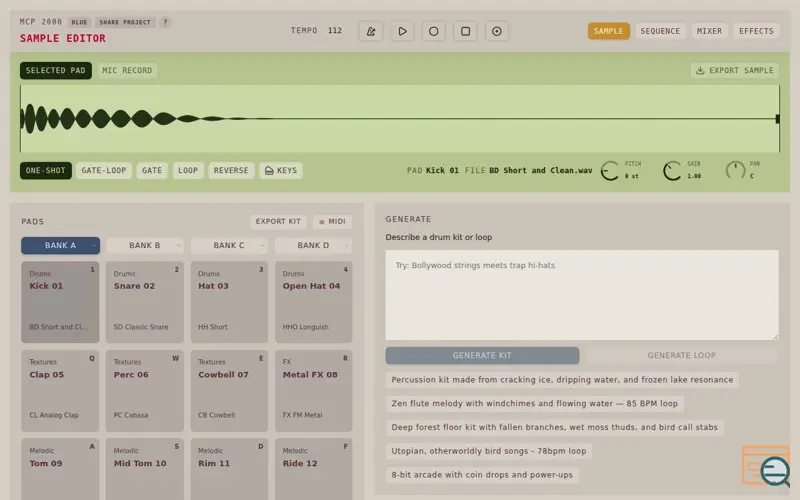
Task: Click the Gain knob
Action: pos(672,170)
